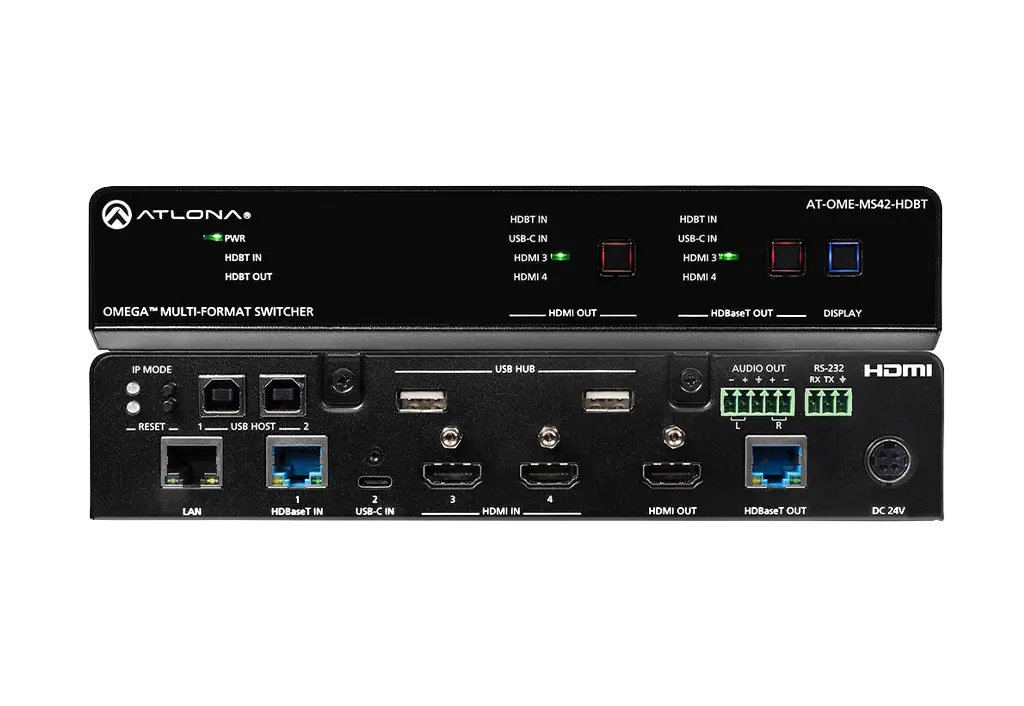Click the blue HDBaseT IN port
Viewport: 1024px width, 706px height.
(x=296, y=463)
